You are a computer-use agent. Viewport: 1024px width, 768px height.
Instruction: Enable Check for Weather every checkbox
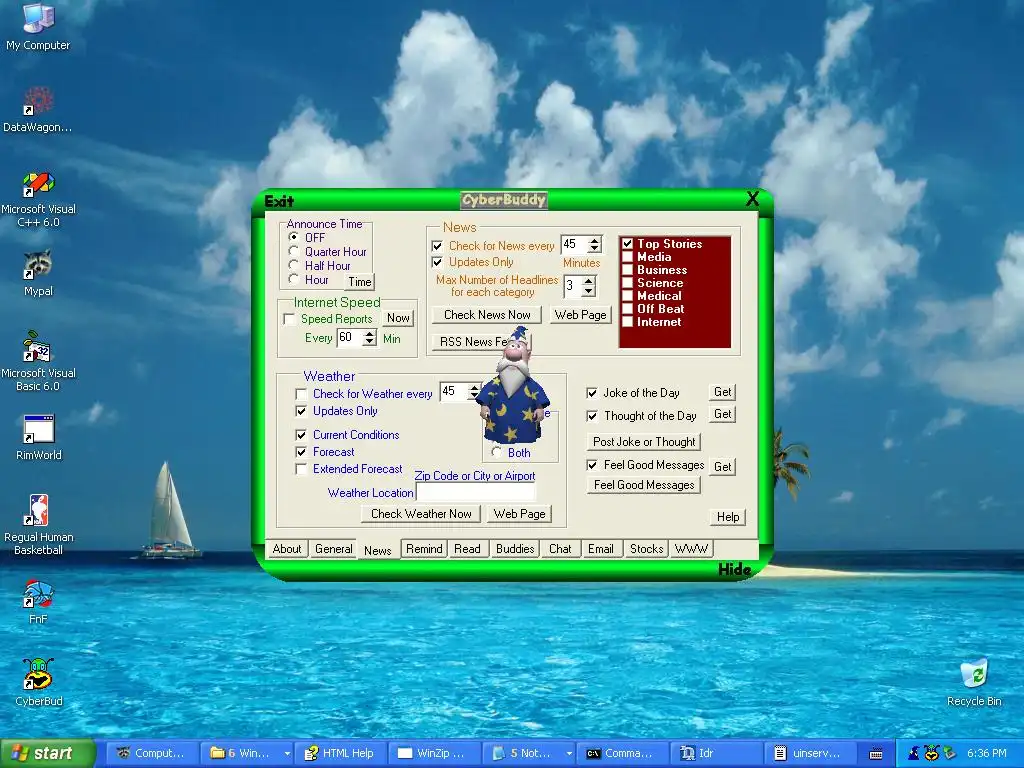[301, 394]
